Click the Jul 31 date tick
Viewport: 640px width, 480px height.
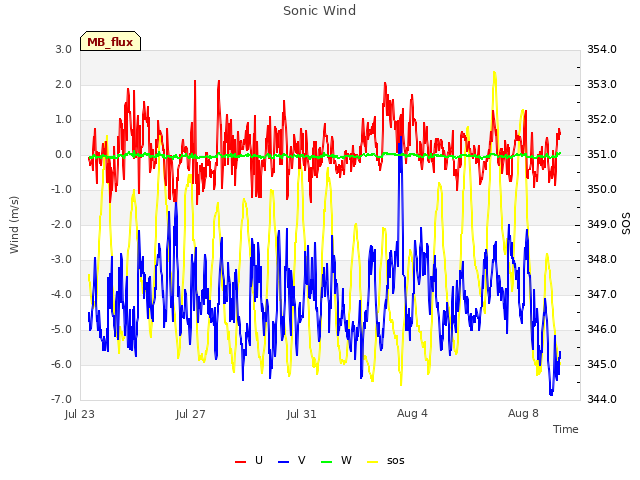(302, 414)
